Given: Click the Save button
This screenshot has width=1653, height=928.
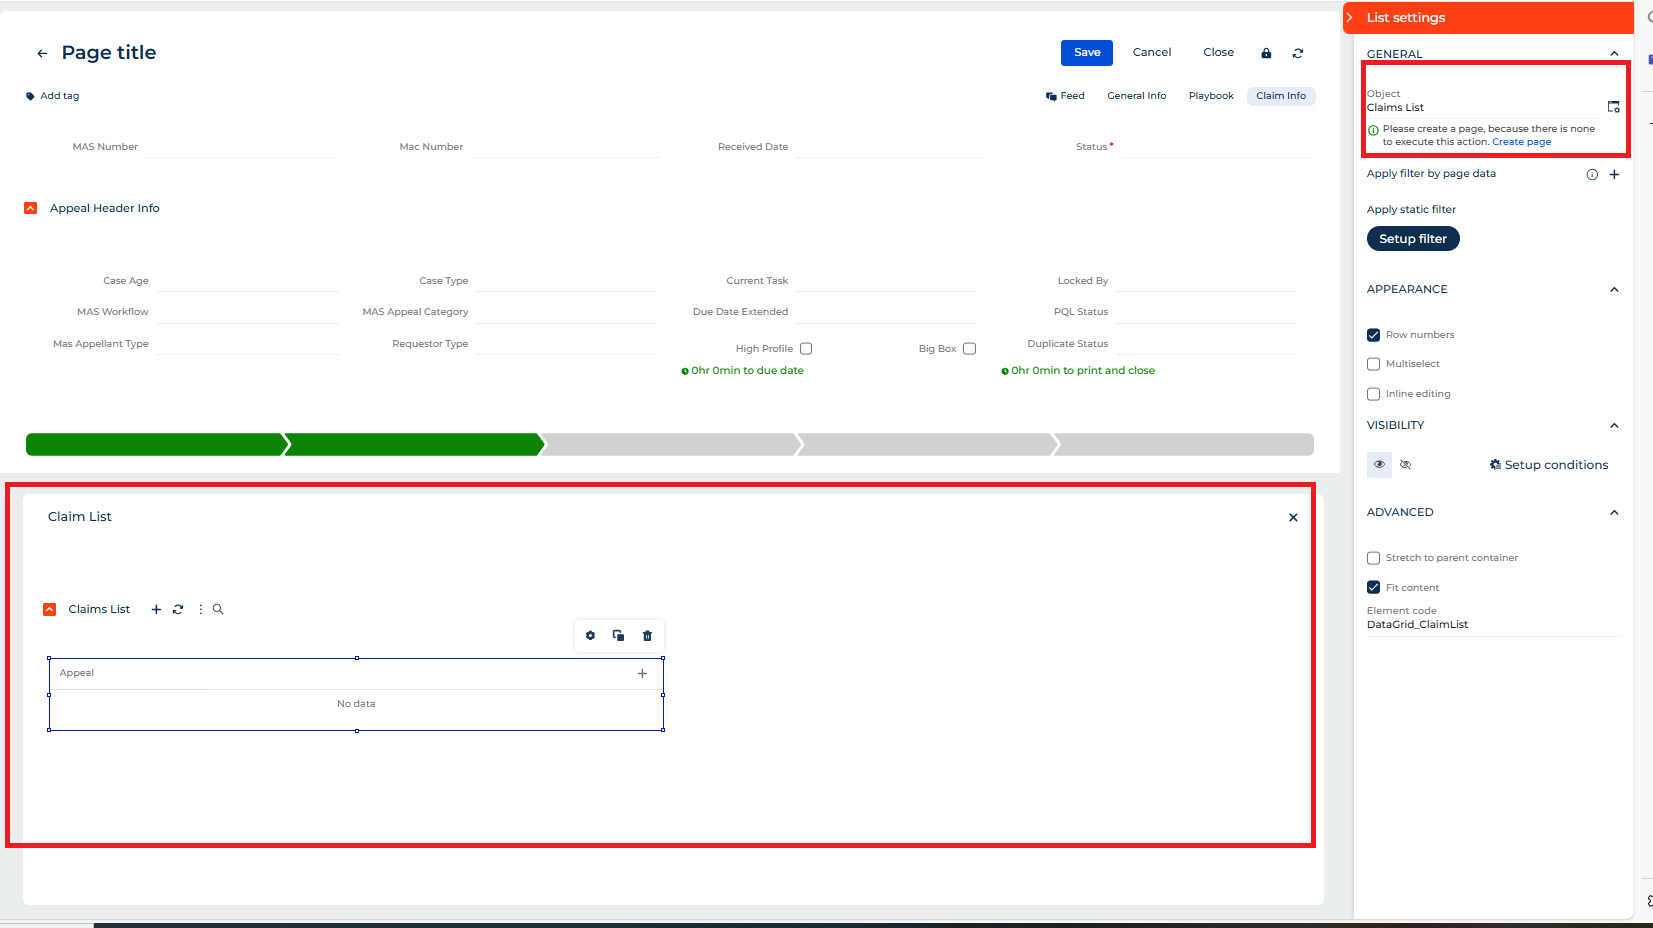Looking at the screenshot, I should [1086, 53].
